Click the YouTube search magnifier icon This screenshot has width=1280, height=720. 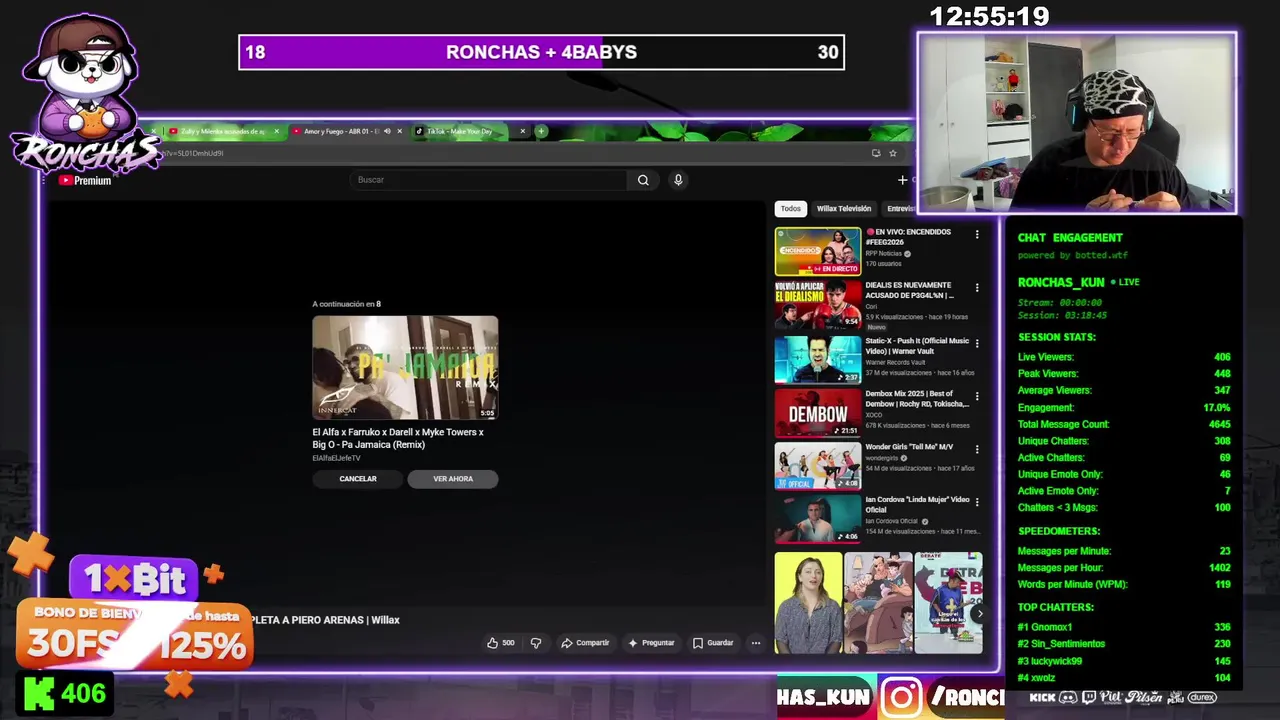643,180
